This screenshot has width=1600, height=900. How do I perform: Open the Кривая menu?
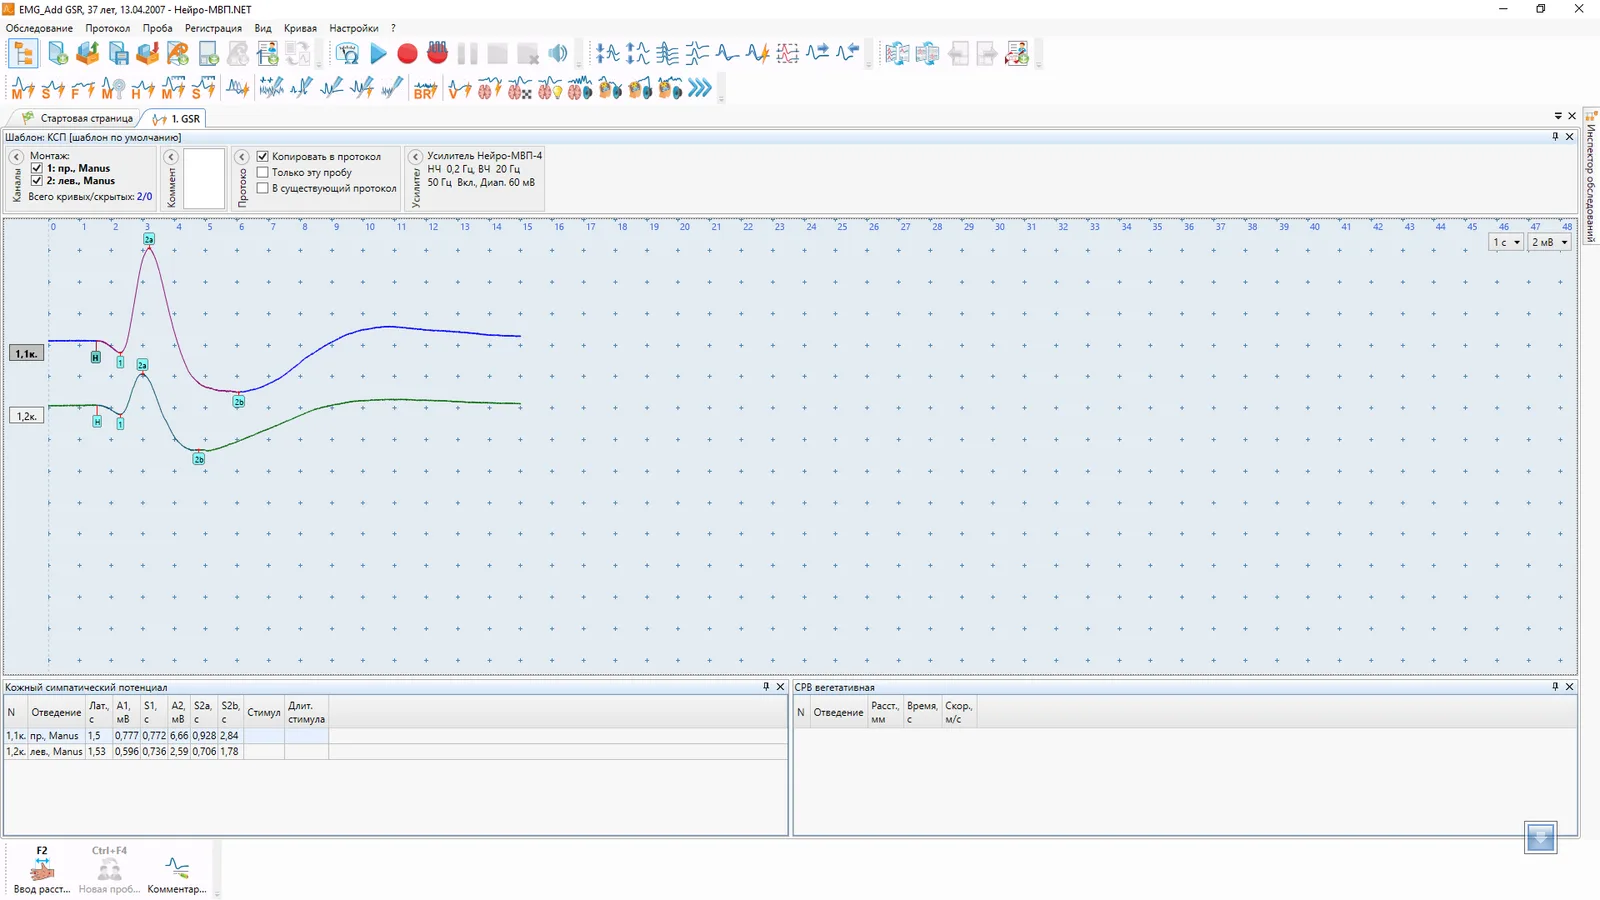click(x=300, y=28)
